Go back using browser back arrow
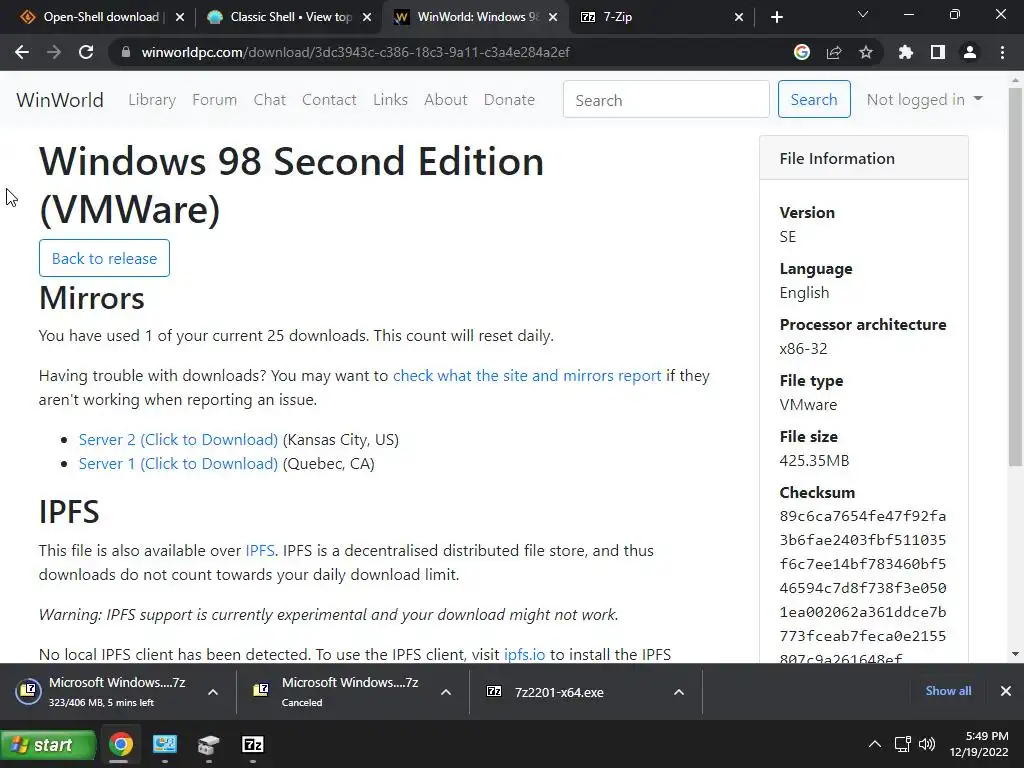The height and width of the screenshot is (768, 1024). point(22,52)
